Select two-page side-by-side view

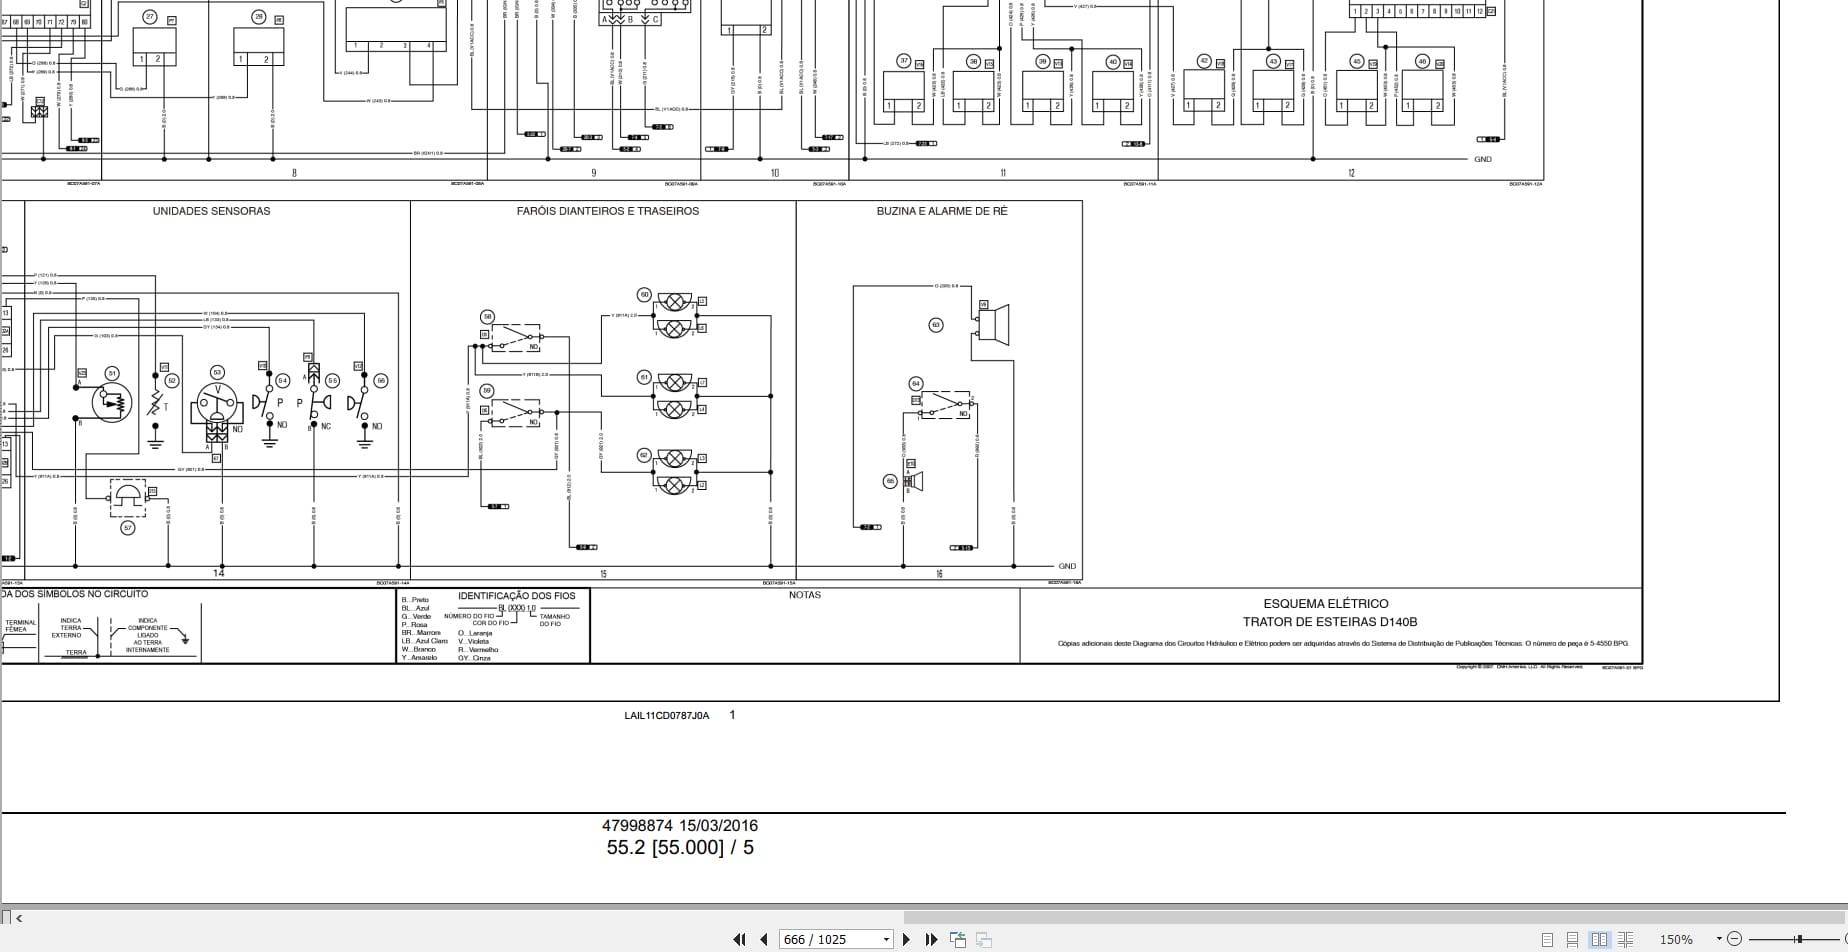1599,939
